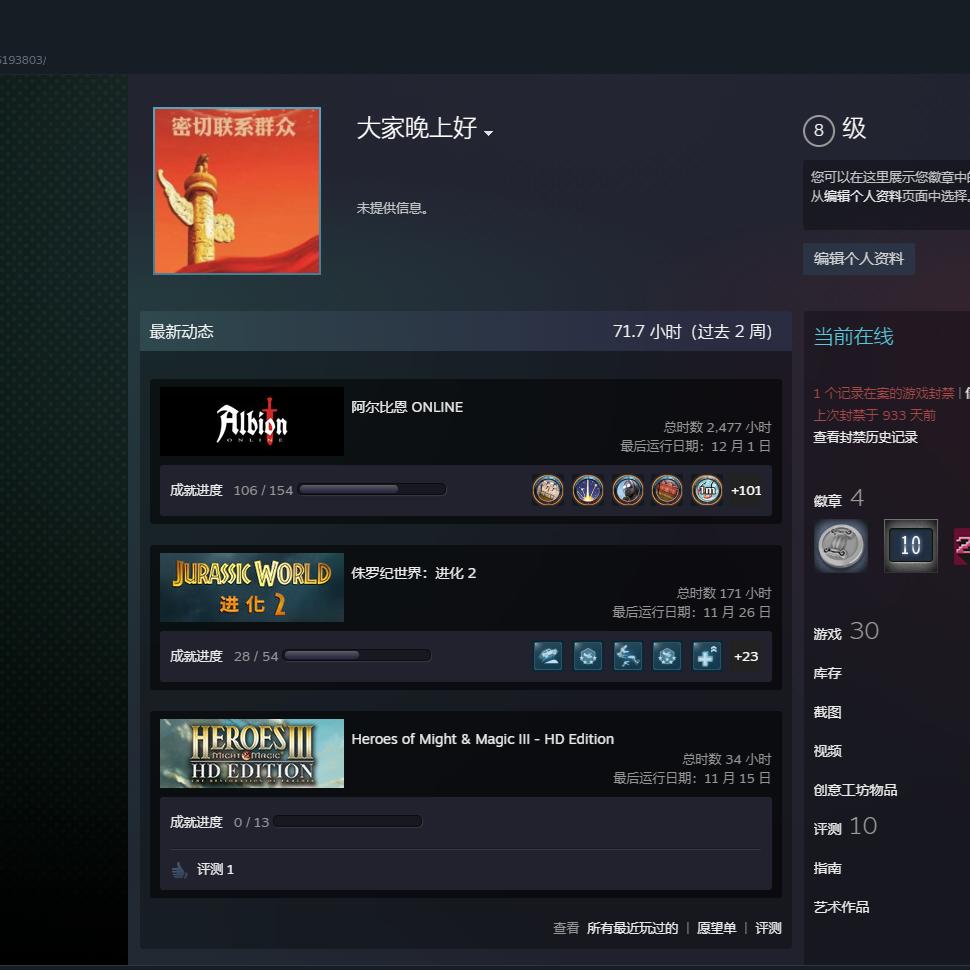The width and height of the screenshot is (970, 970).
Task: Click the first Albion Online achievement medal icon
Action: click(x=548, y=490)
